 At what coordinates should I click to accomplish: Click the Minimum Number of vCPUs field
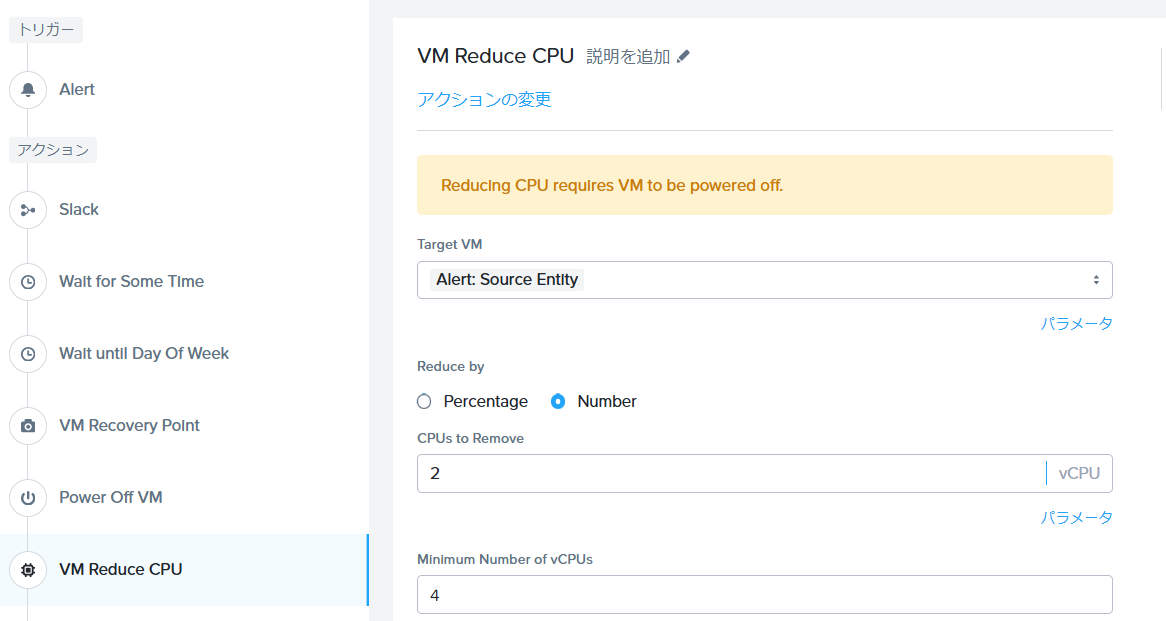(764, 595)
